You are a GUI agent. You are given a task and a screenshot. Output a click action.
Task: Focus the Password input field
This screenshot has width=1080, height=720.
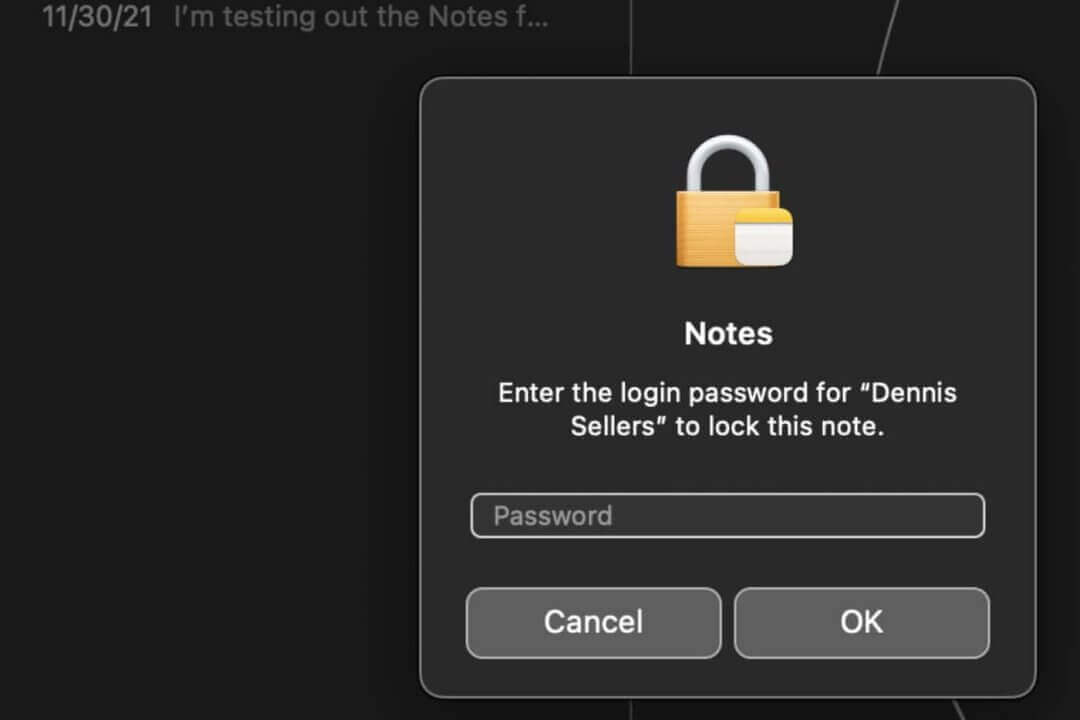(x=727, y=516)
